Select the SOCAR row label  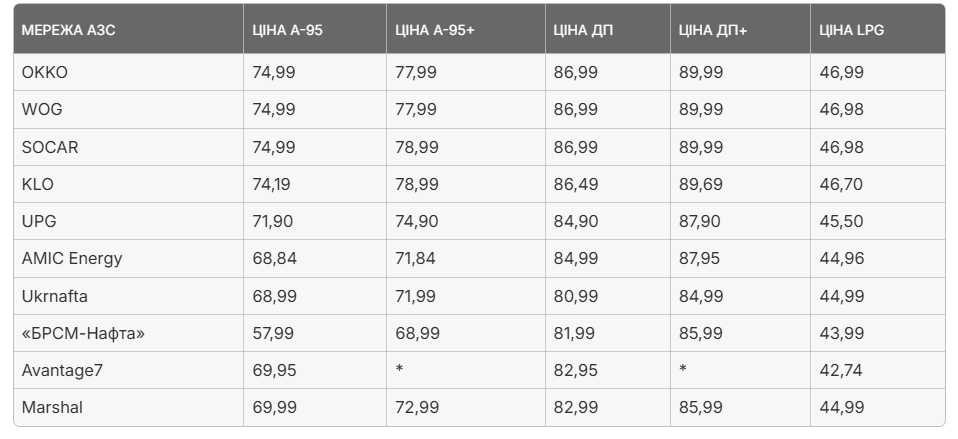pos(50,147)
